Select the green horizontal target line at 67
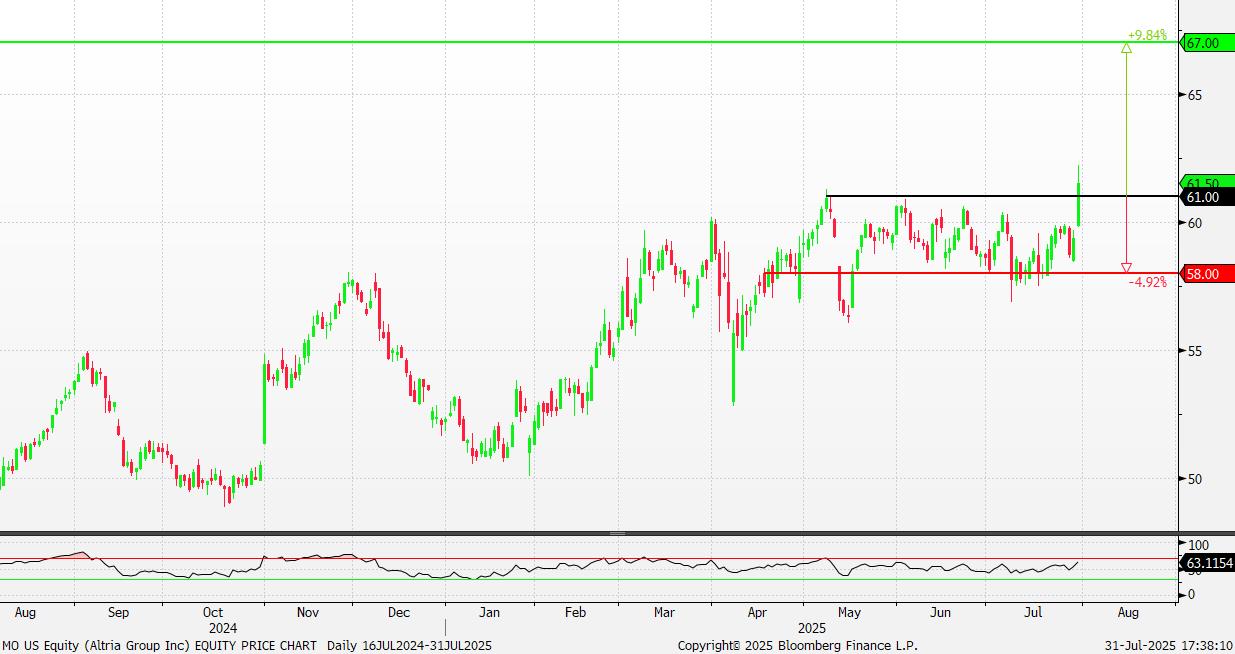Screen dimensions: 1235x654 point(590,42)
